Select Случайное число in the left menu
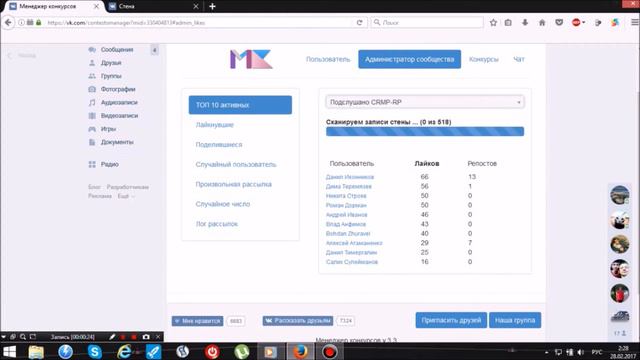The width and height of the screenshot is (640, 360). pyautogui.click(x=222, y=204)
